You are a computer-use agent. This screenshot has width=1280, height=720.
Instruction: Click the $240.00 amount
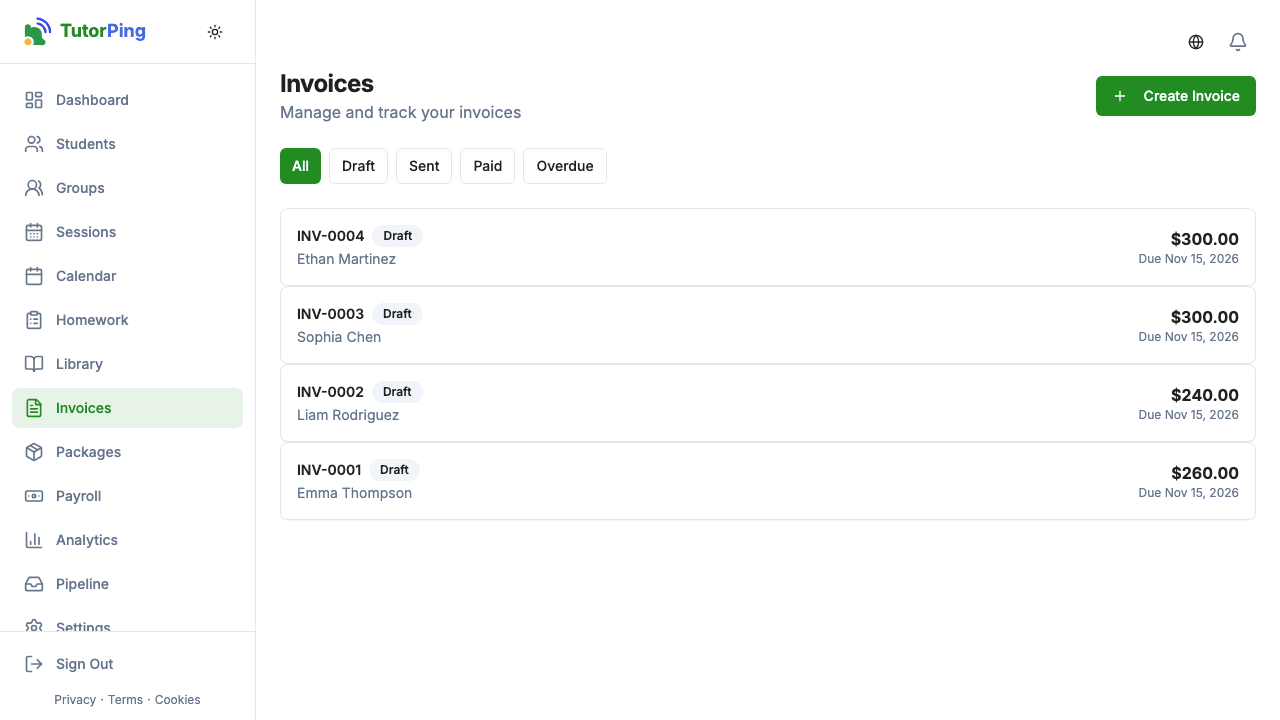tap(1205, 395)
